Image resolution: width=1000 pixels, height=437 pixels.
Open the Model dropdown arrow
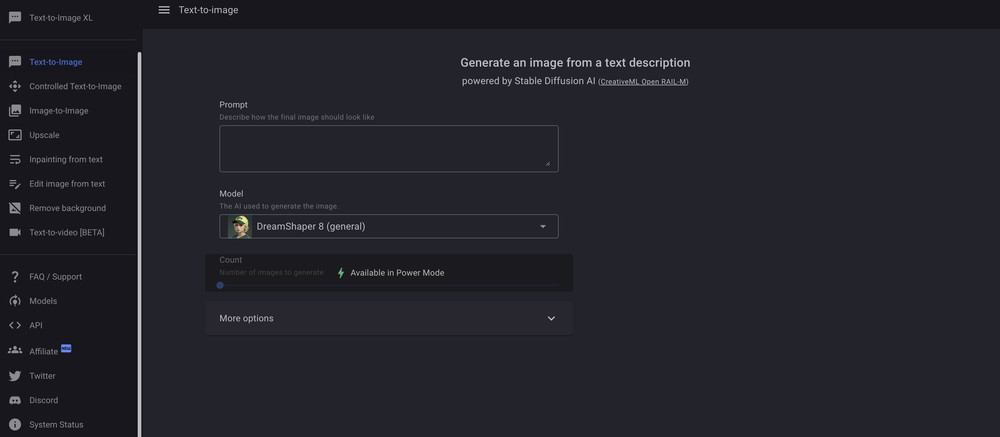coord(543,226)
